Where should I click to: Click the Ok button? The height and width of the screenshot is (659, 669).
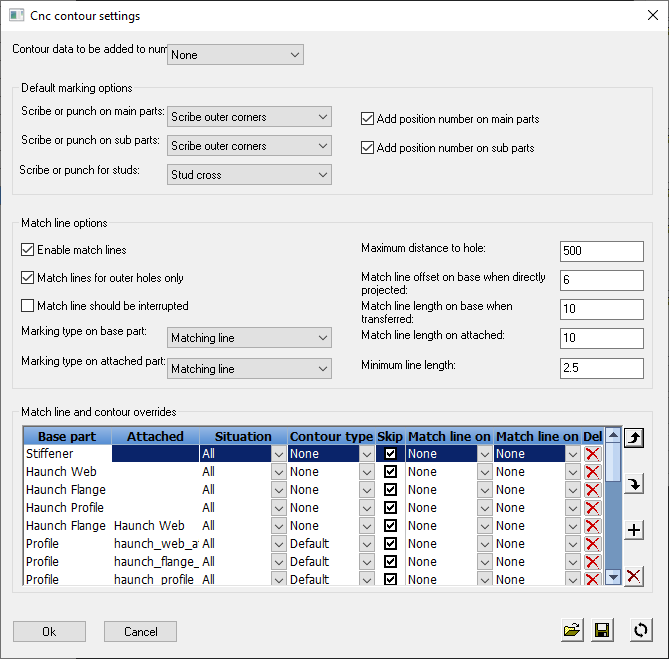pos(49,631)
